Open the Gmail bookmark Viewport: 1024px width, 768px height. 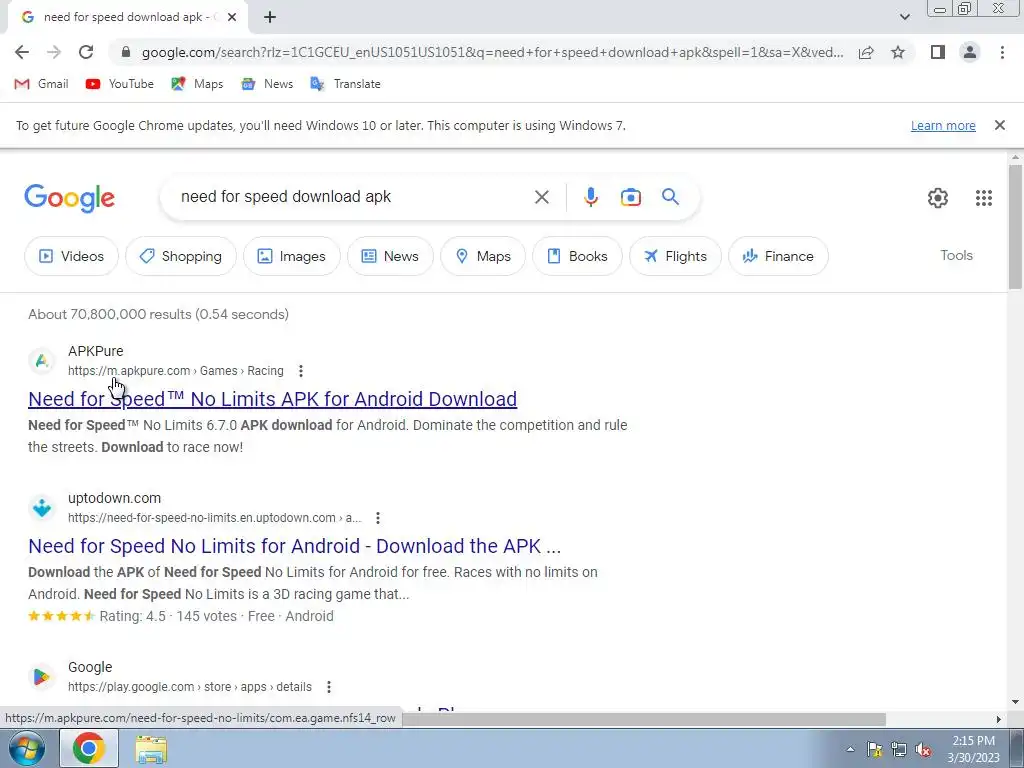41,84
